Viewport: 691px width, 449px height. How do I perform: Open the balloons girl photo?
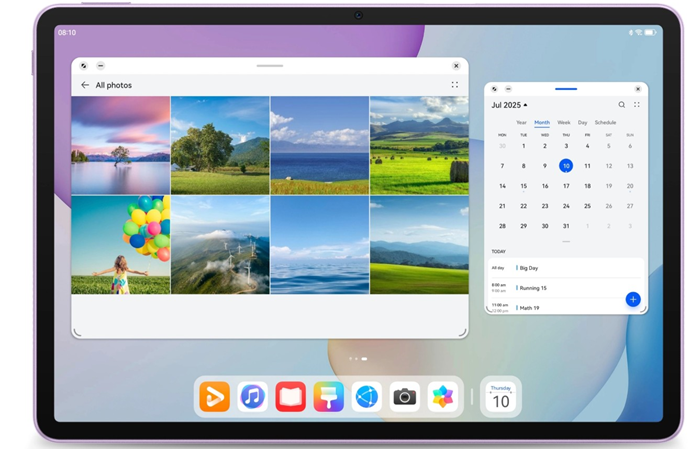click(120, 245)
